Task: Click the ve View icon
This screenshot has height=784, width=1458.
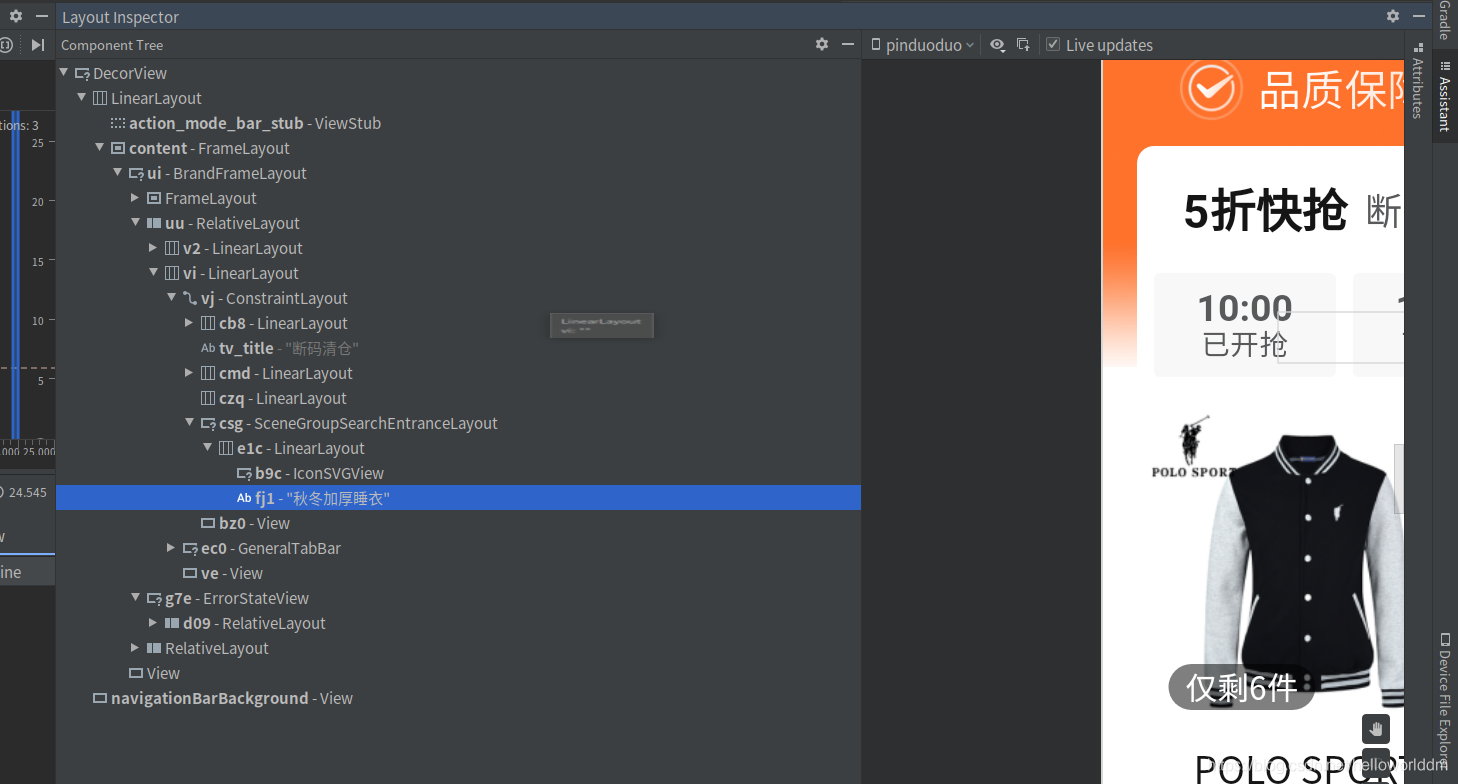Action: 190,573
